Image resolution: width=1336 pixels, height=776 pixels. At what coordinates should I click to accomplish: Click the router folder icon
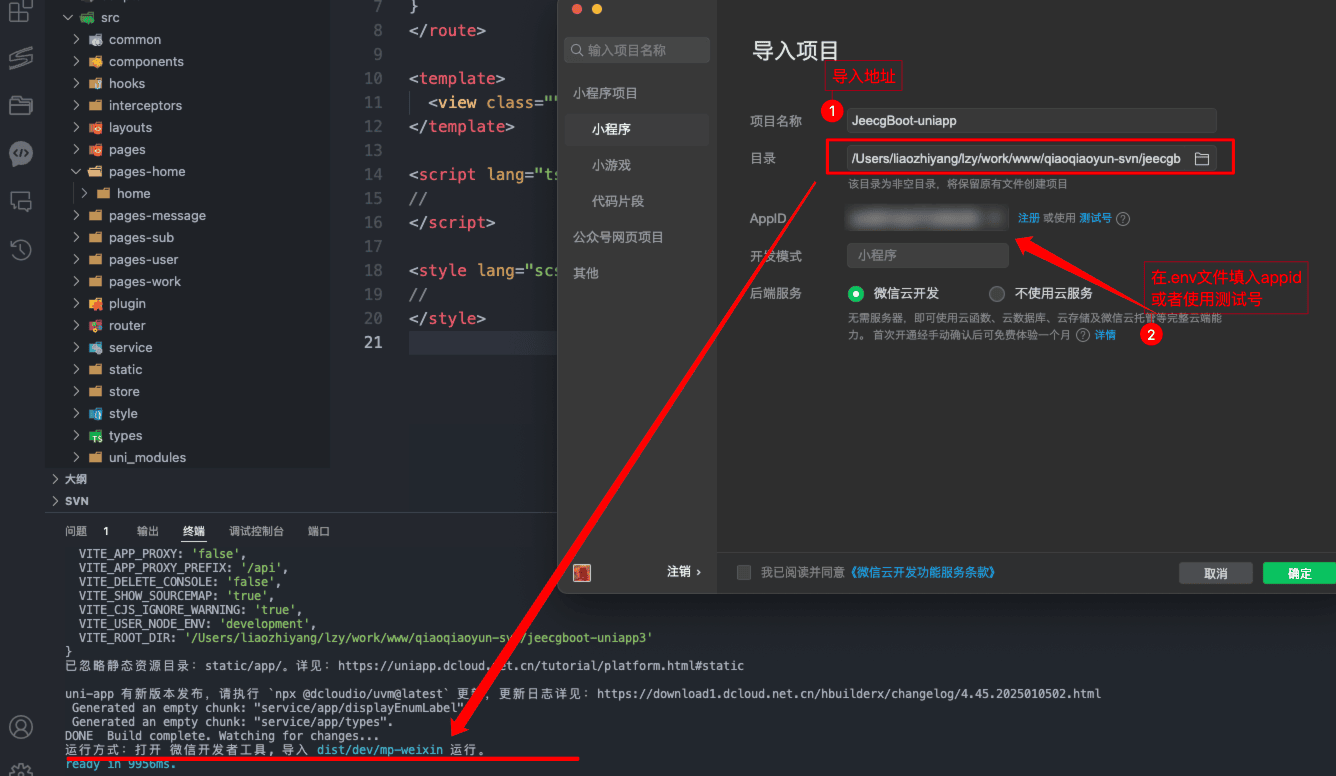click(x=96, y=326)
